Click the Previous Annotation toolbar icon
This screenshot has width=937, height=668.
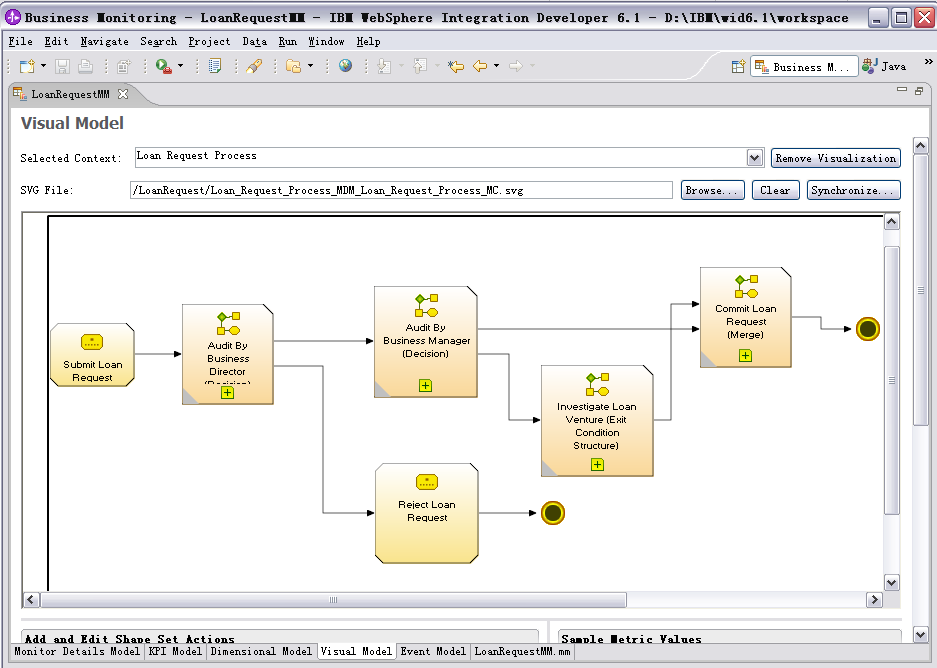421,66
